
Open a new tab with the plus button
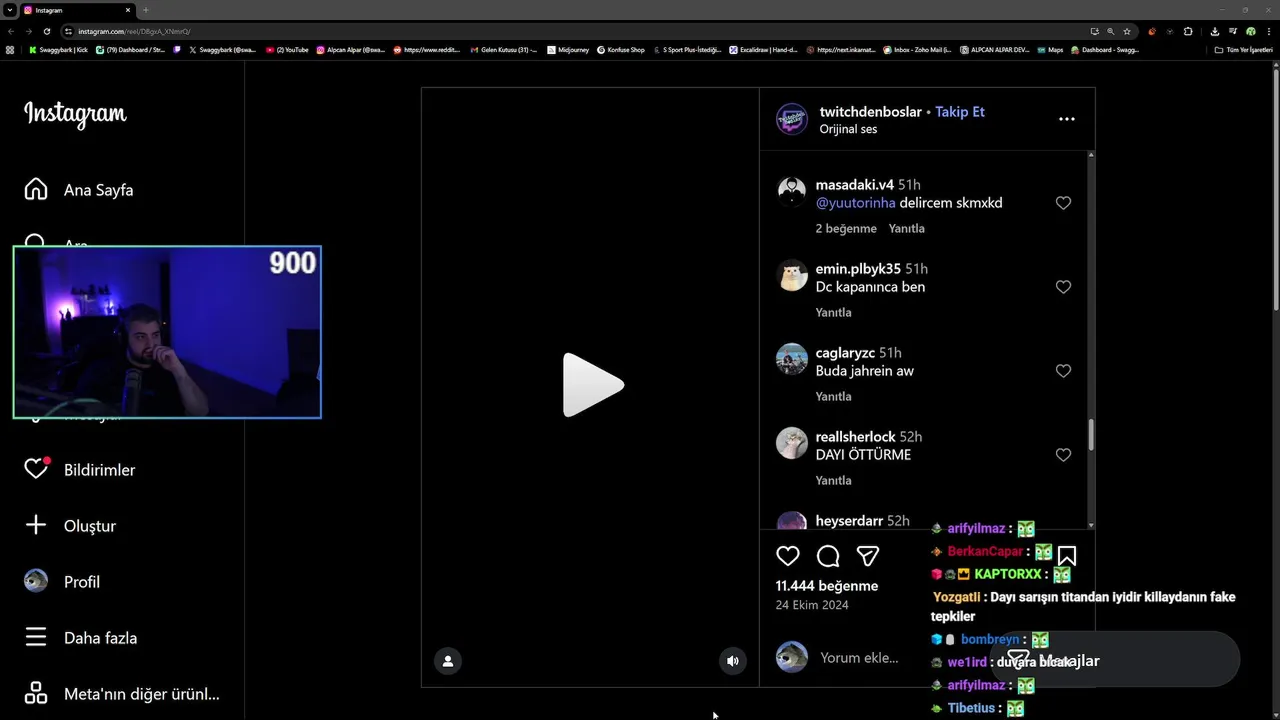point(146,10)
